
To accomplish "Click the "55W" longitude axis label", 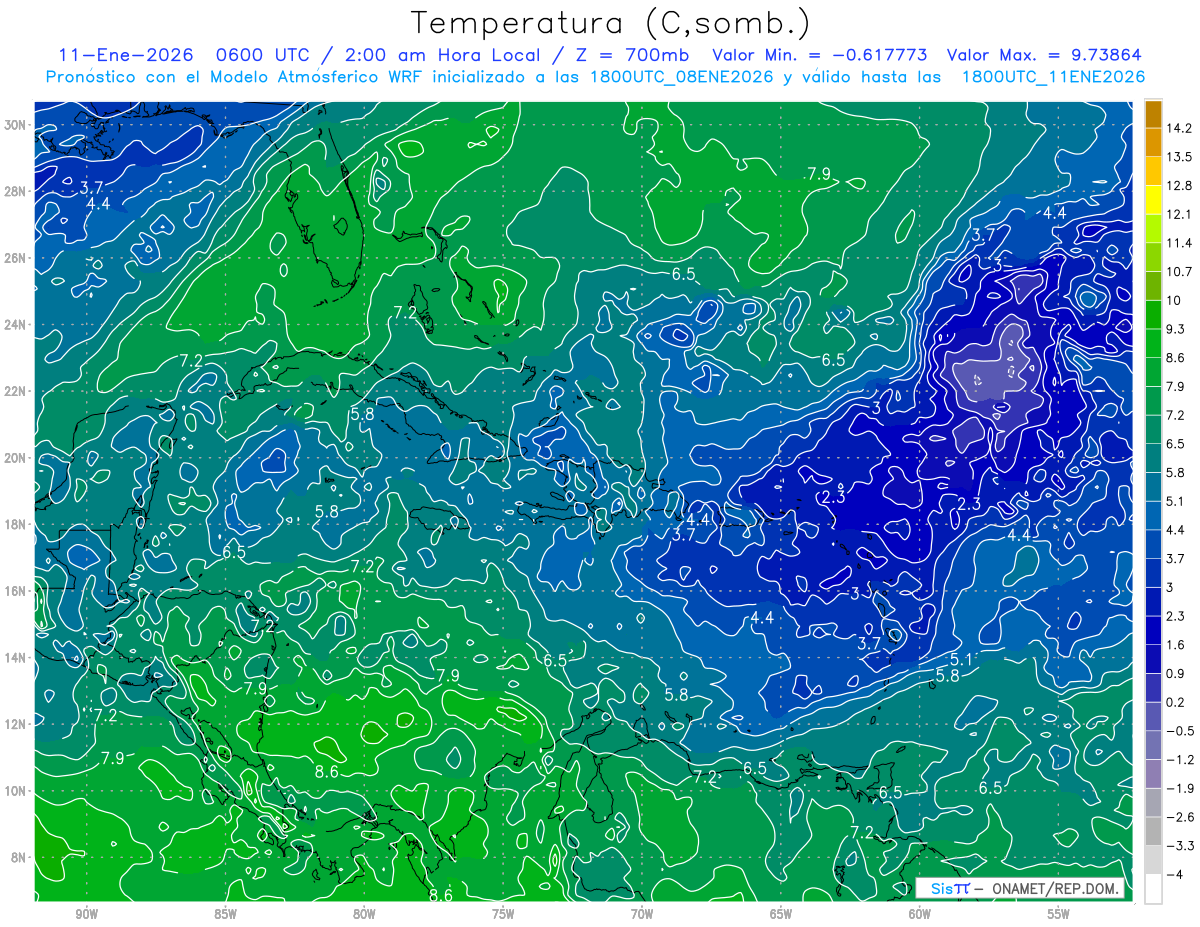I will 1058,915.
